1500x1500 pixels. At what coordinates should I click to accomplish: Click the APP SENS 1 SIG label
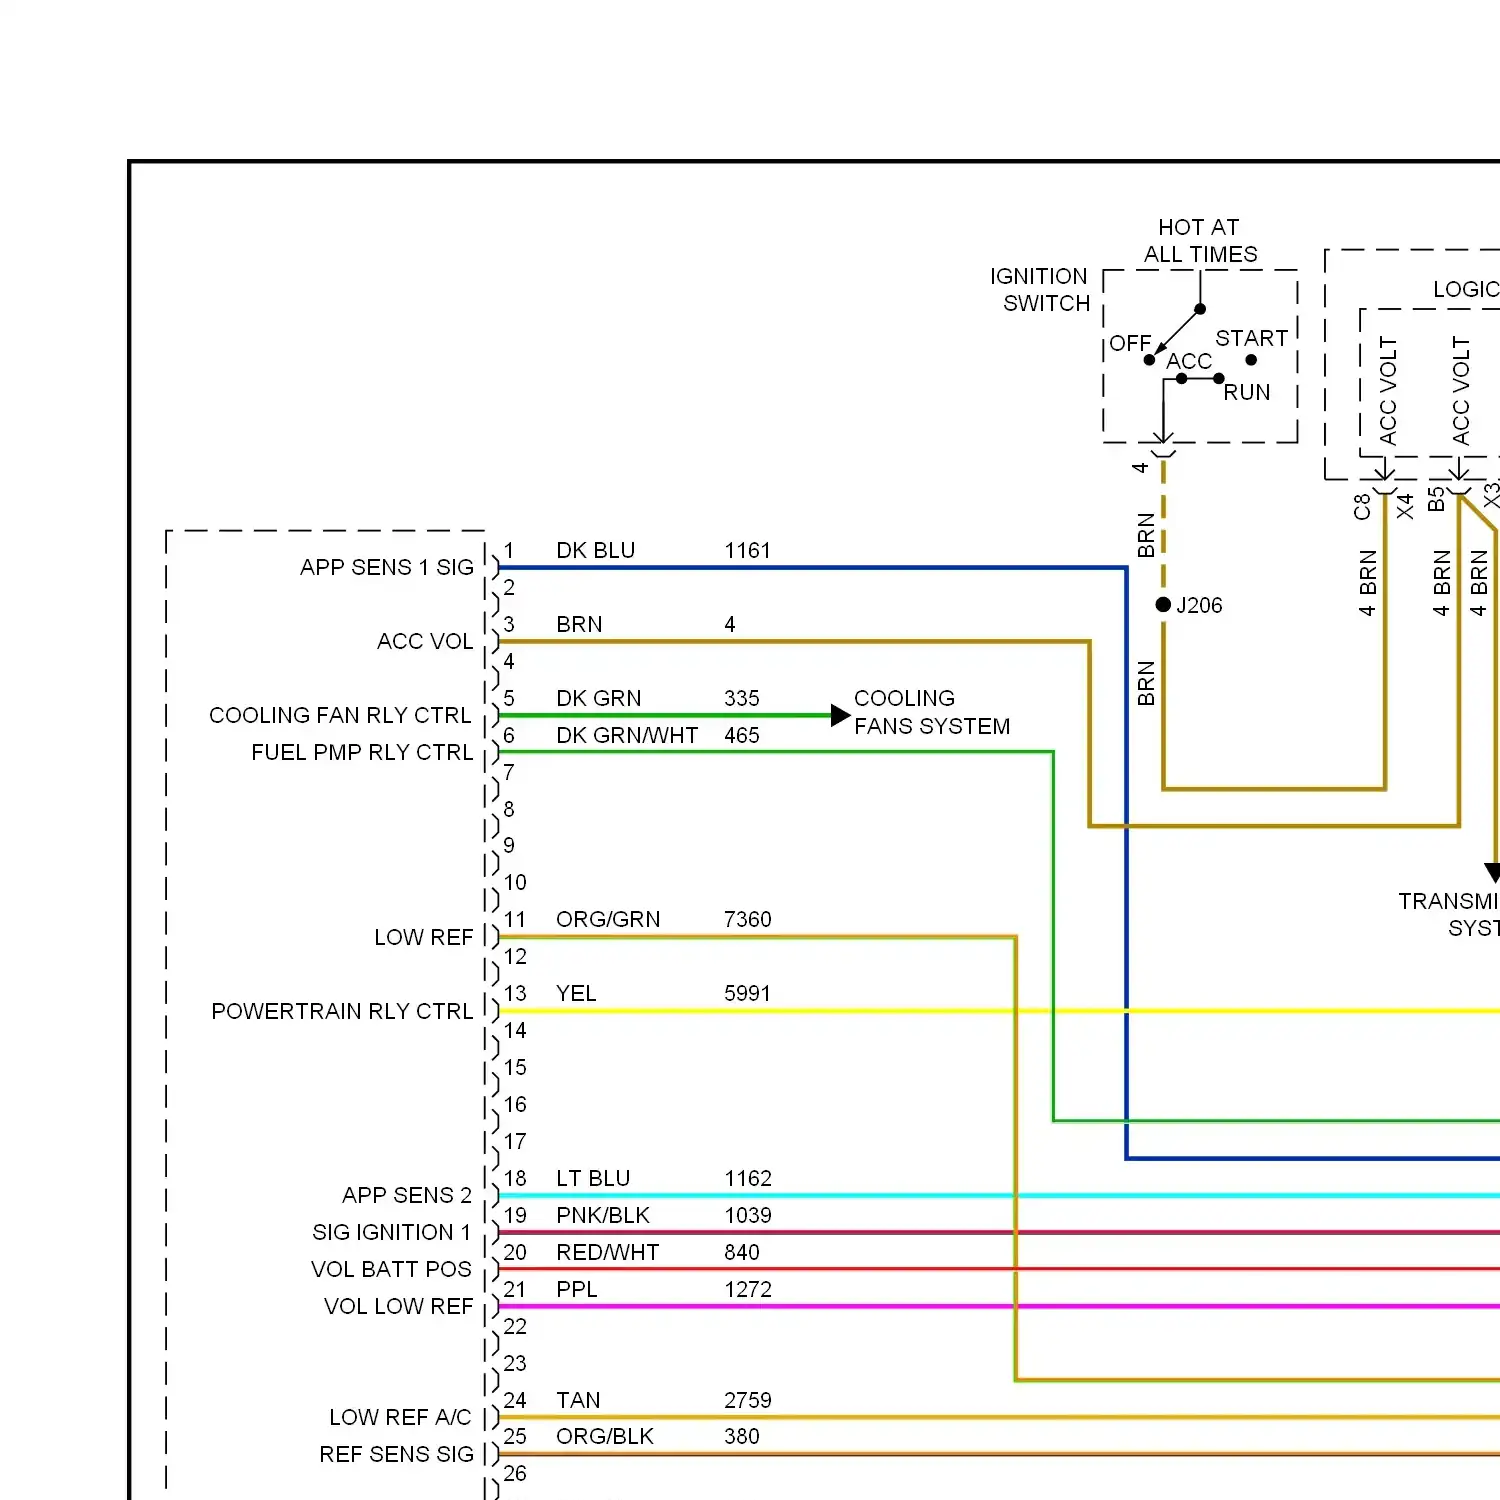click(x=387, y=567)
